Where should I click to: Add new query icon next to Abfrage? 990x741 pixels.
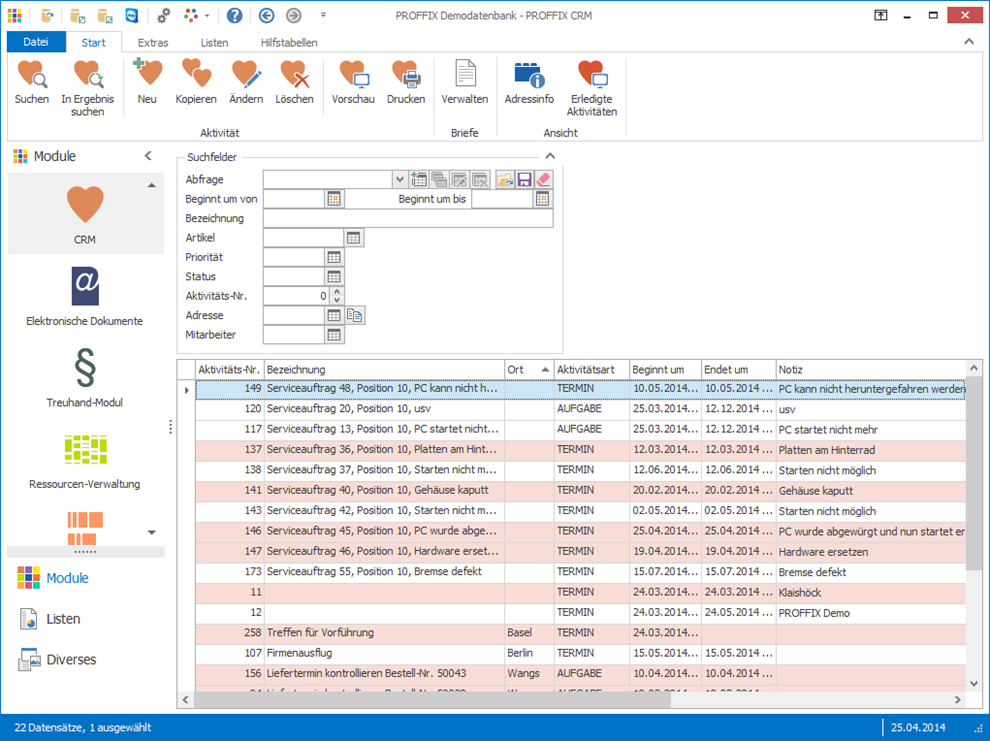tap(419, 180)
